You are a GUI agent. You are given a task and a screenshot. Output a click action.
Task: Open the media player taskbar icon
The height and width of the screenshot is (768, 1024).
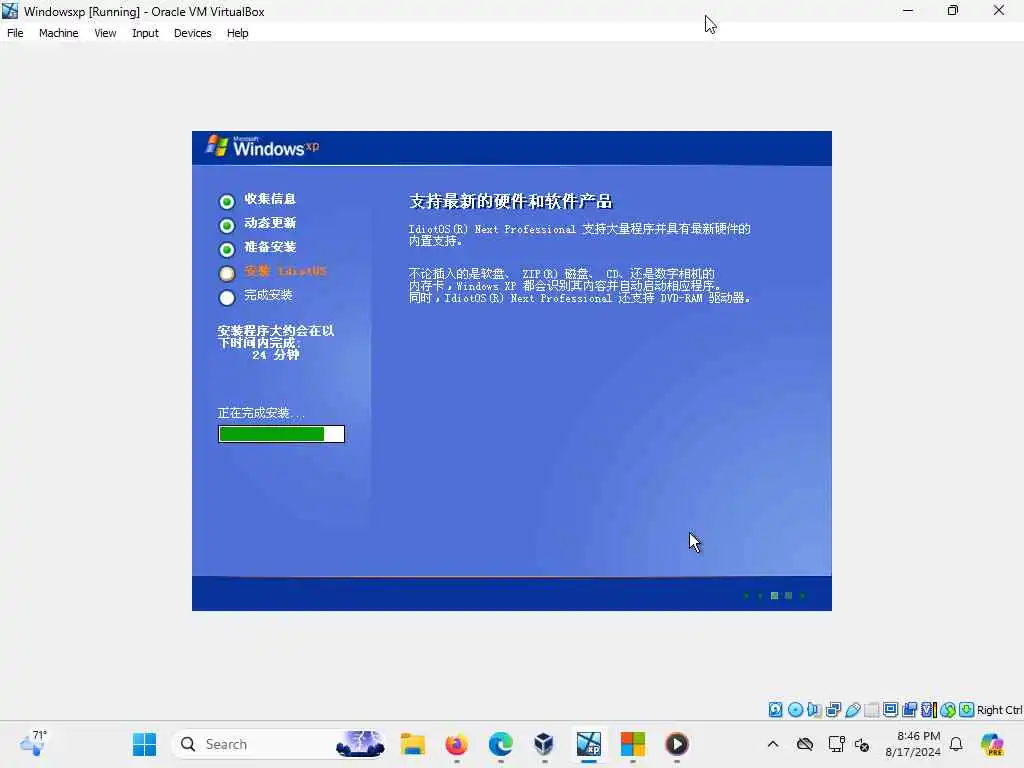(677, 744)
